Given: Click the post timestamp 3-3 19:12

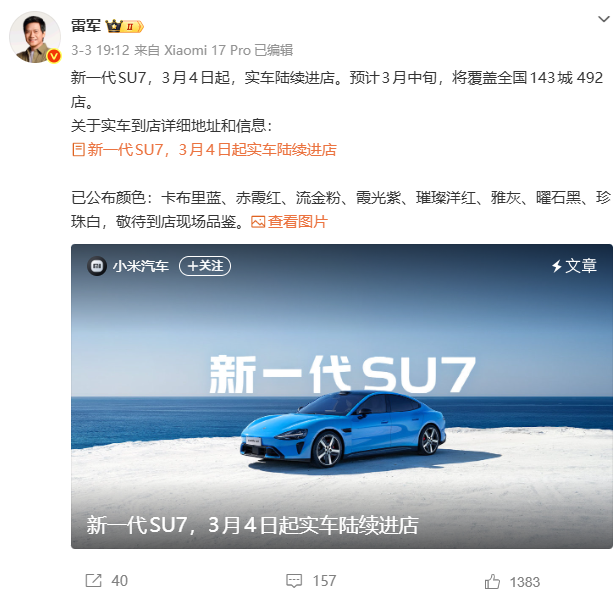Looking at the screenshot, I should (x=100, y=50).
